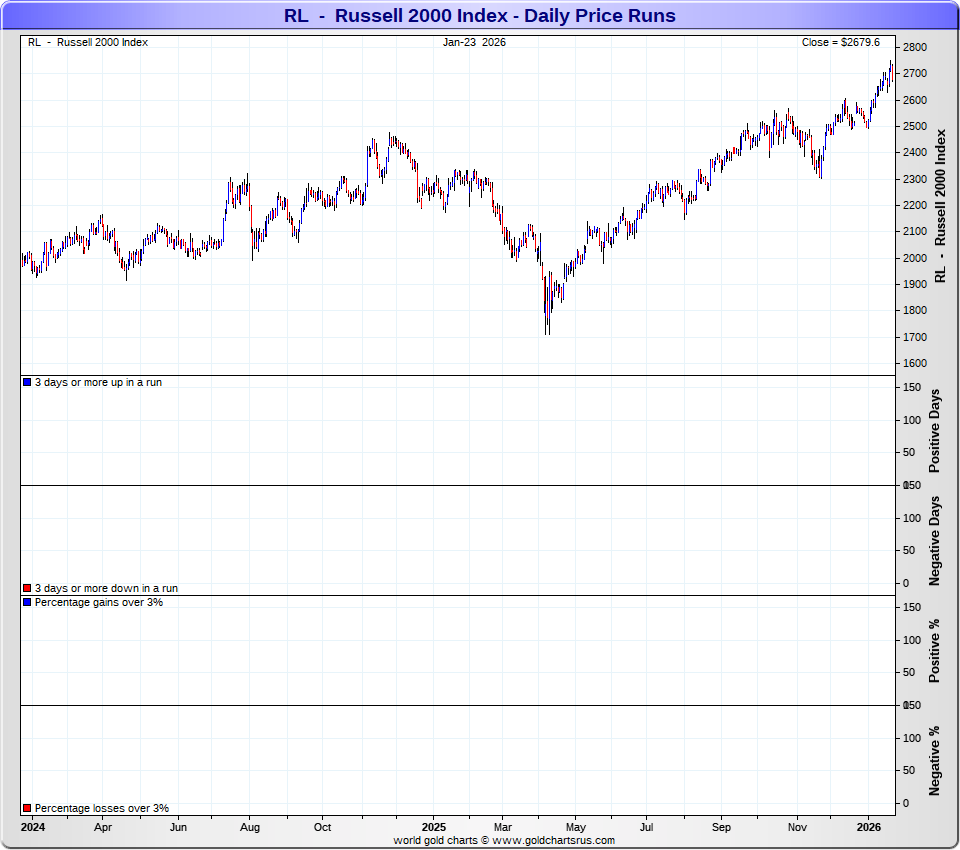Click the 'Oct' month label on the time axis
960x850 pixels.
click(x=323, y=827)
